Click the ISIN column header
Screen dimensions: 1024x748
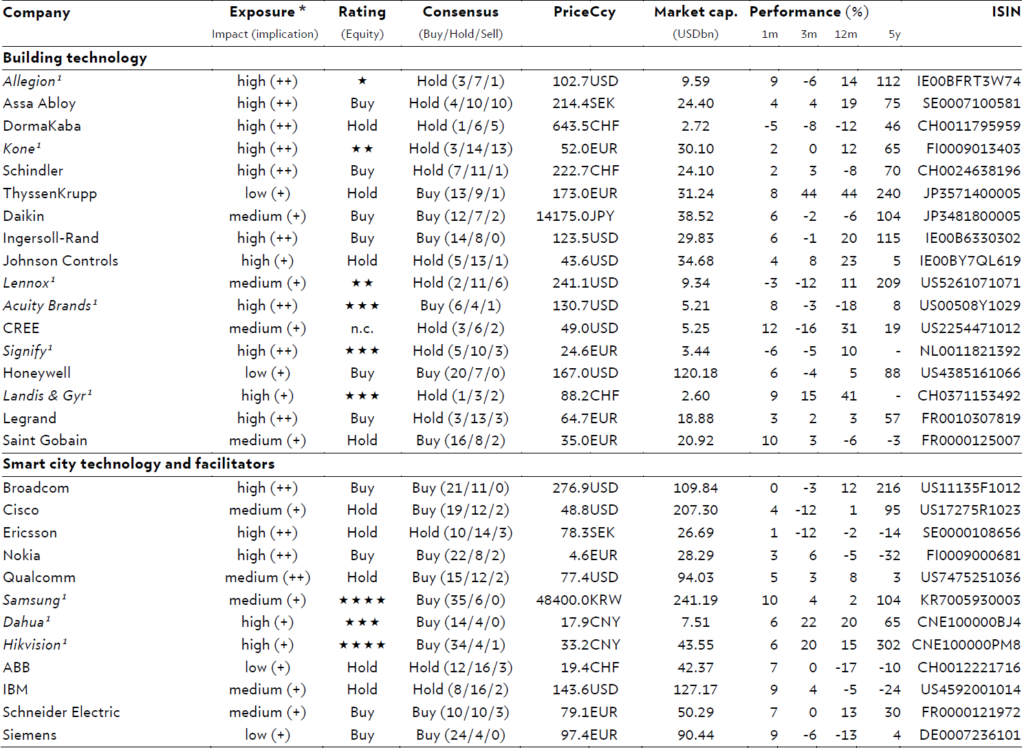[1006, 12]
